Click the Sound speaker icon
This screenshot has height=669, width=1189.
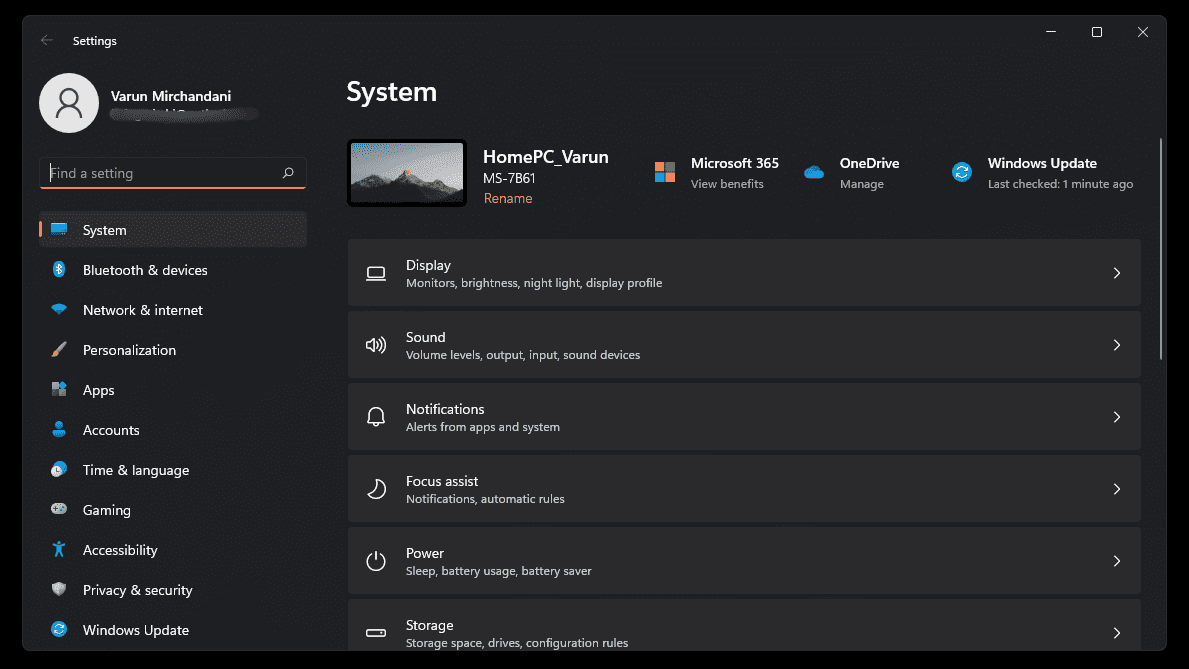tap(376, 345)
